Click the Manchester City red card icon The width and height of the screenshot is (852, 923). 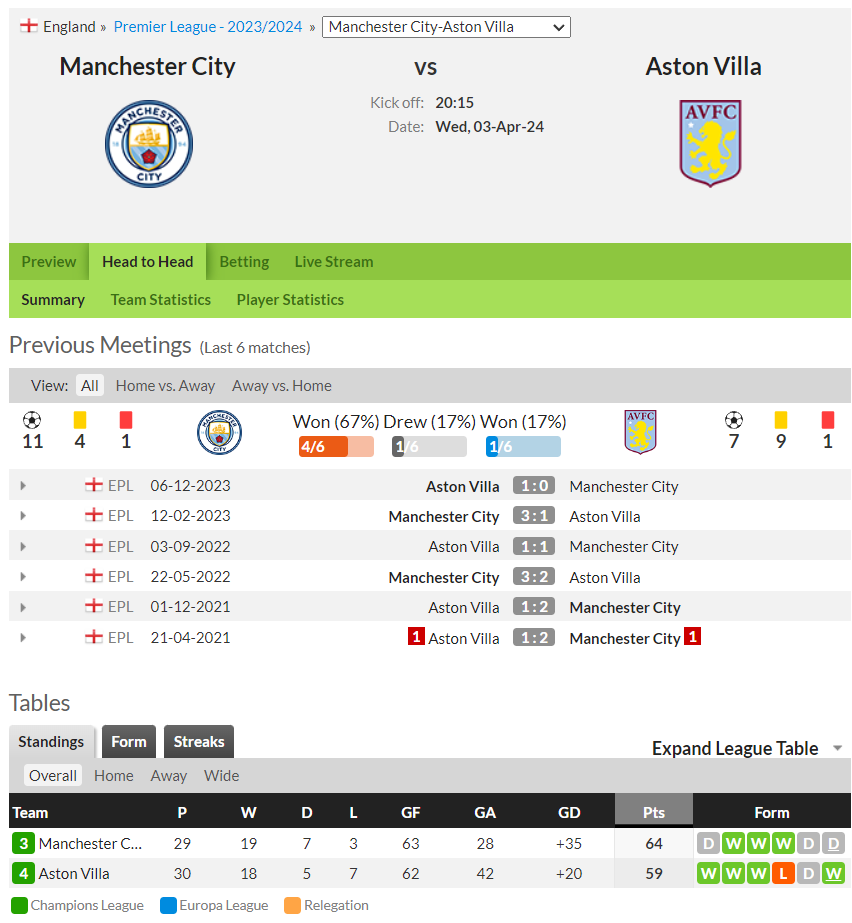click(x=126, y=420)
